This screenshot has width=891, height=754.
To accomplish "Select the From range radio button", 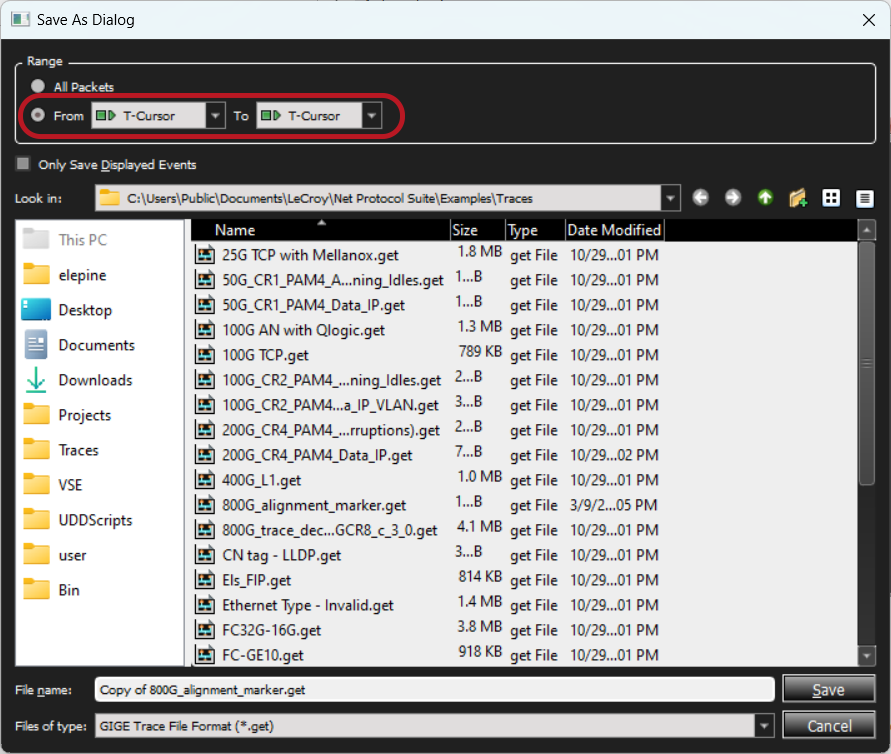I will coord(38,115).
